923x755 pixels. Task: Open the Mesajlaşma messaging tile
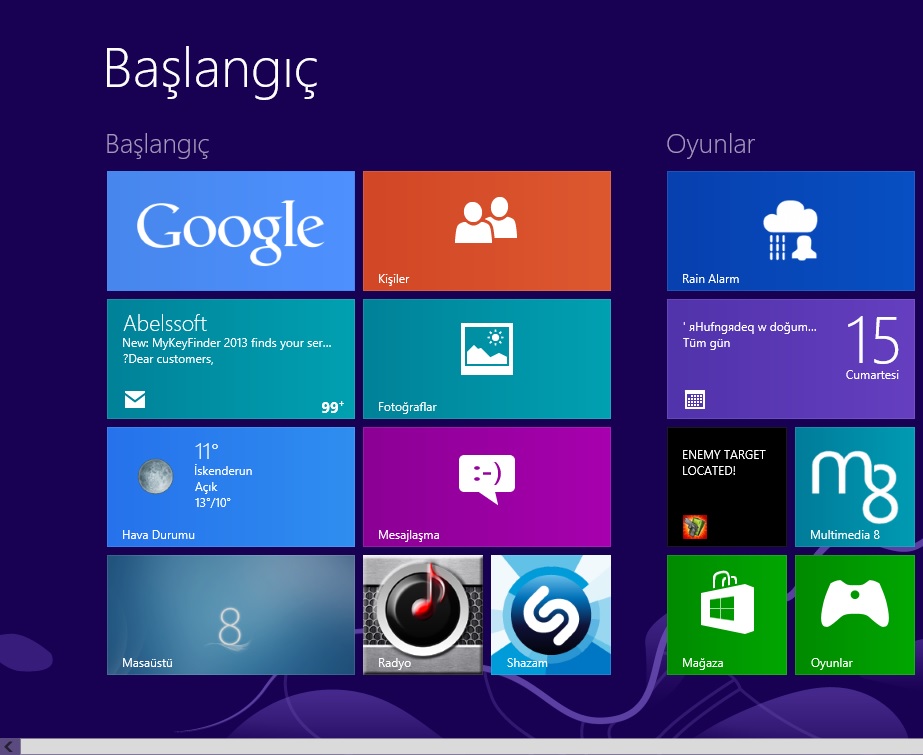[x=487, y=487]
